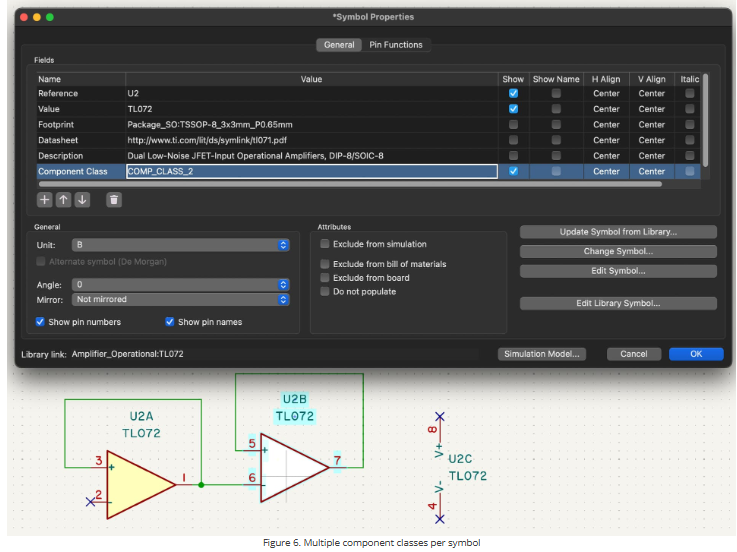Open the Angle dropdown
The height and width of the screenshot is (552, 737).
(180, 284)
